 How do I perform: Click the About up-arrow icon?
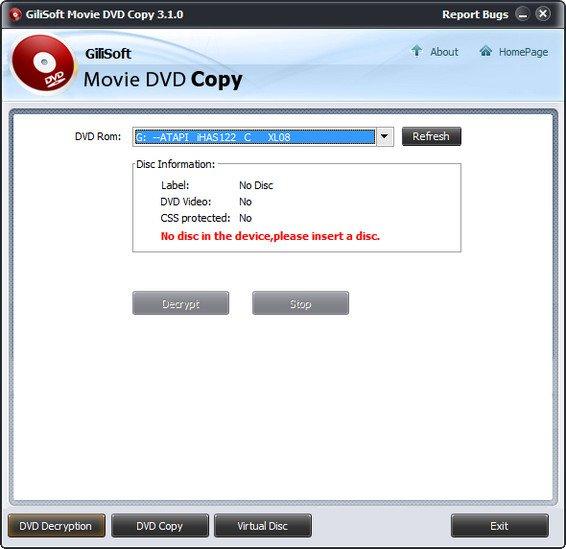click(417, 51)
